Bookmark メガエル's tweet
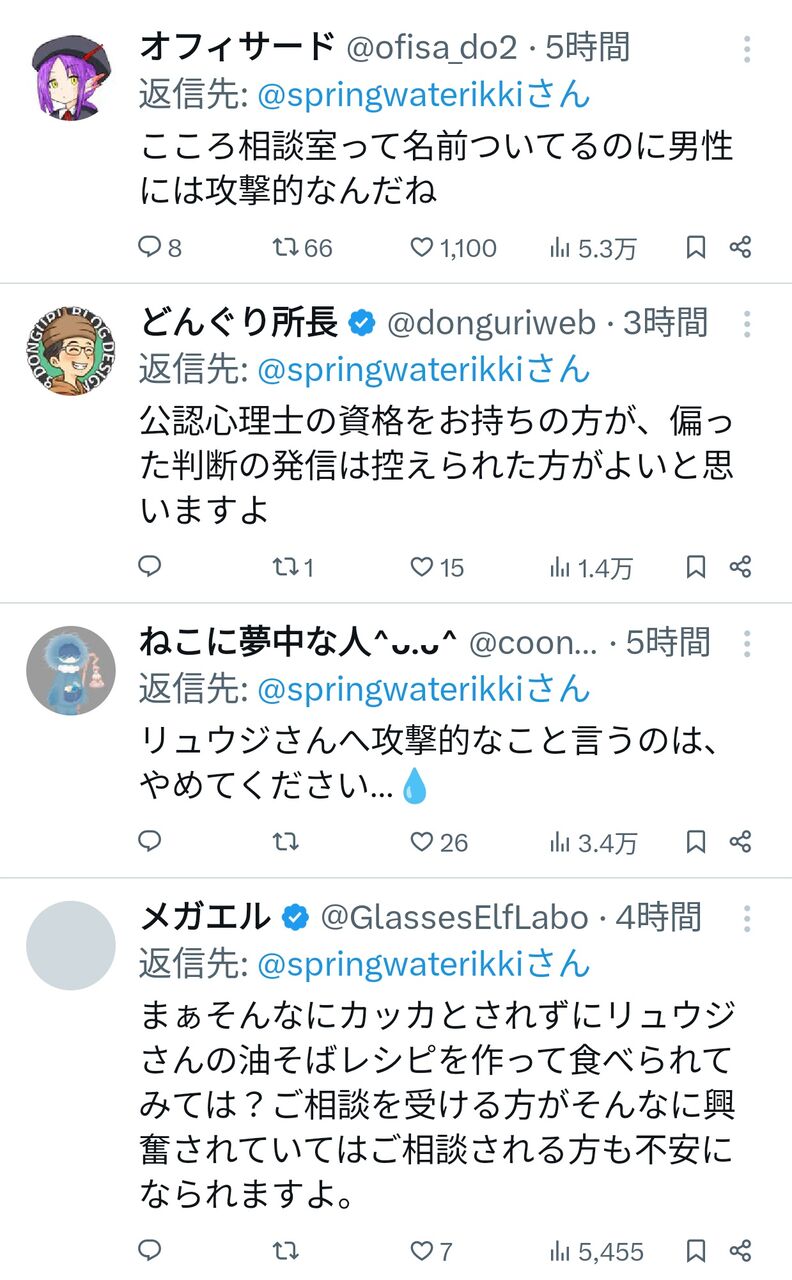792x1280 pixels. (x=696, y=1250)
